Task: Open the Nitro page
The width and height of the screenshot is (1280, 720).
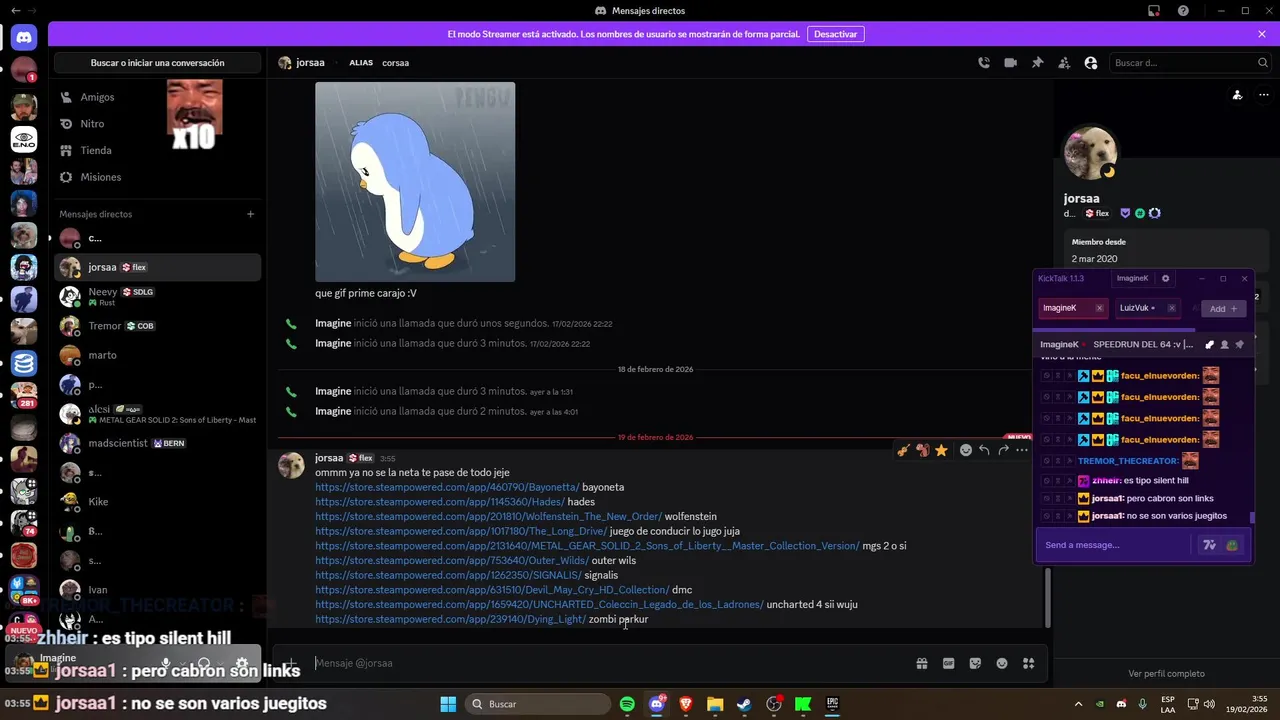Action: coord(157,124)
